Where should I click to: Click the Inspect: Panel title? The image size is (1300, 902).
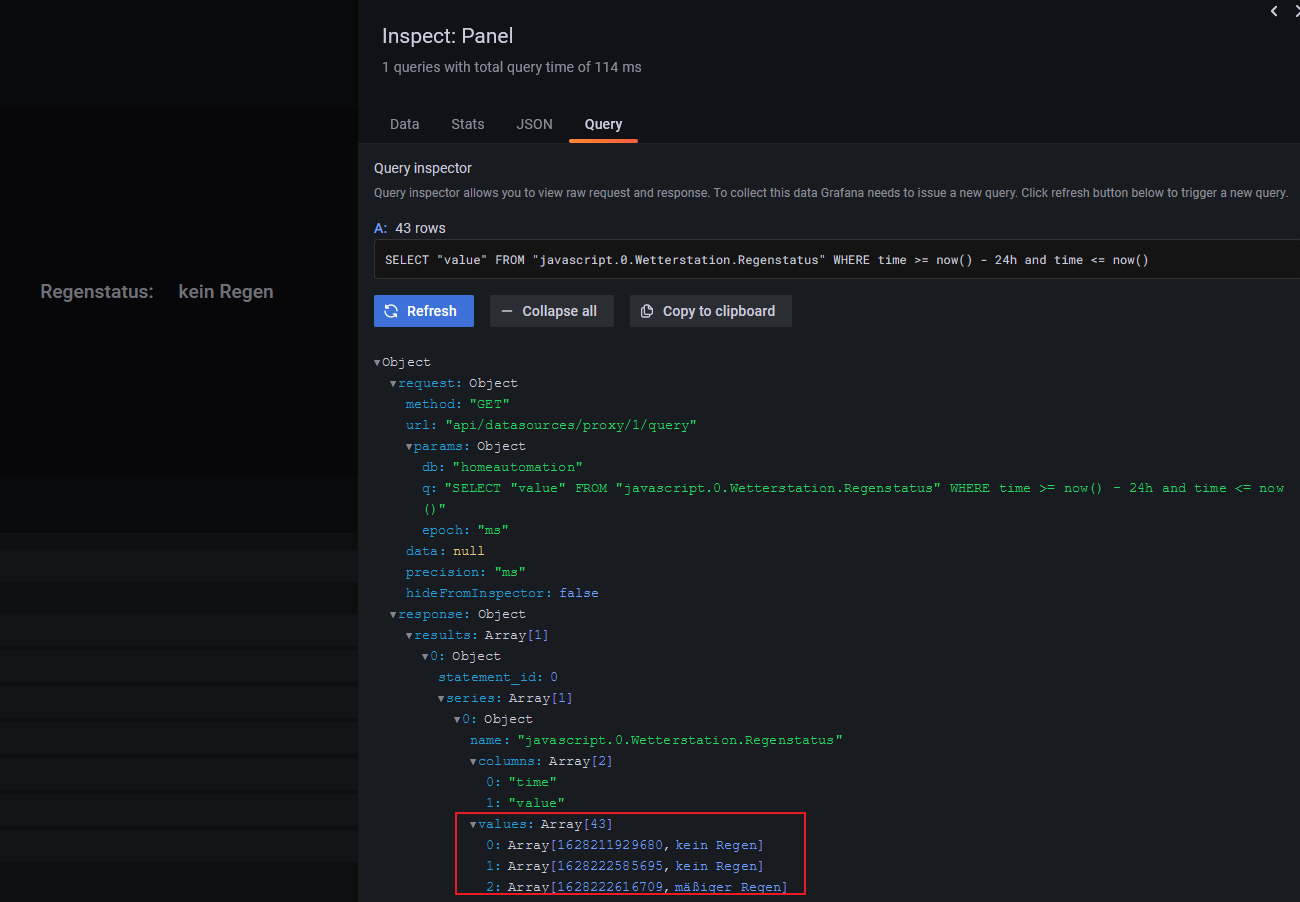447,36
